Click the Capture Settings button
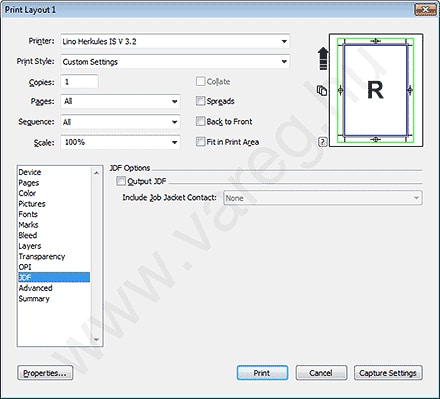The height and width of the screenshot is (399, 440). pyautogui.click(x=388, y=373)
